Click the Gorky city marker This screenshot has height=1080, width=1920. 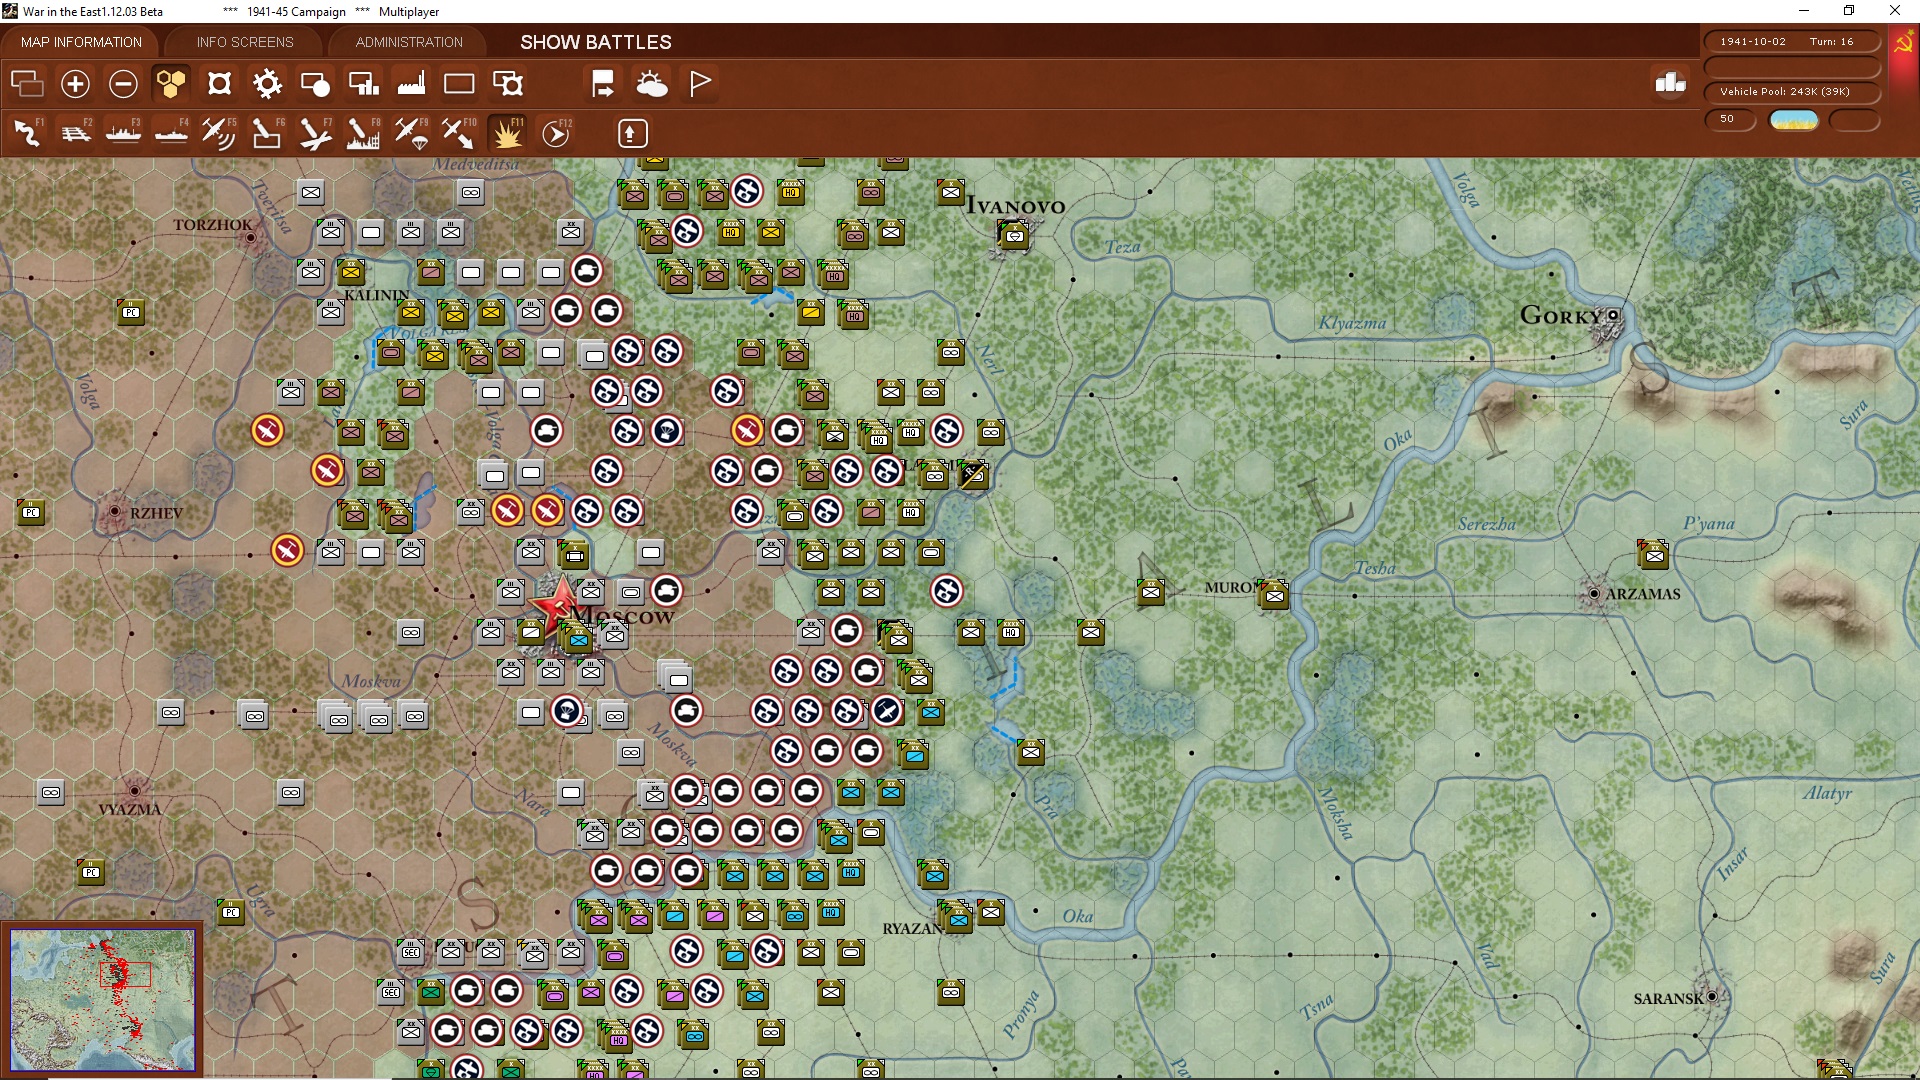(1612, 316)
